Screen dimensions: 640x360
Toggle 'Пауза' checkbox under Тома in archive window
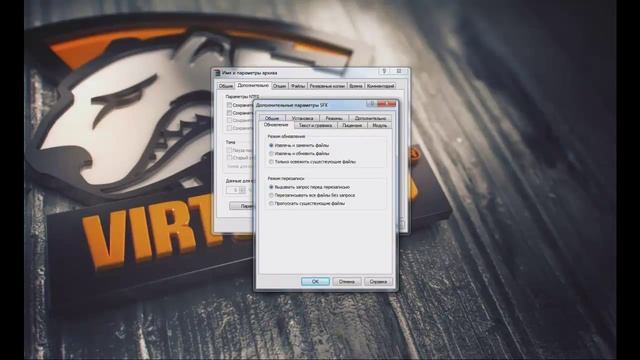tap(229, 150)
